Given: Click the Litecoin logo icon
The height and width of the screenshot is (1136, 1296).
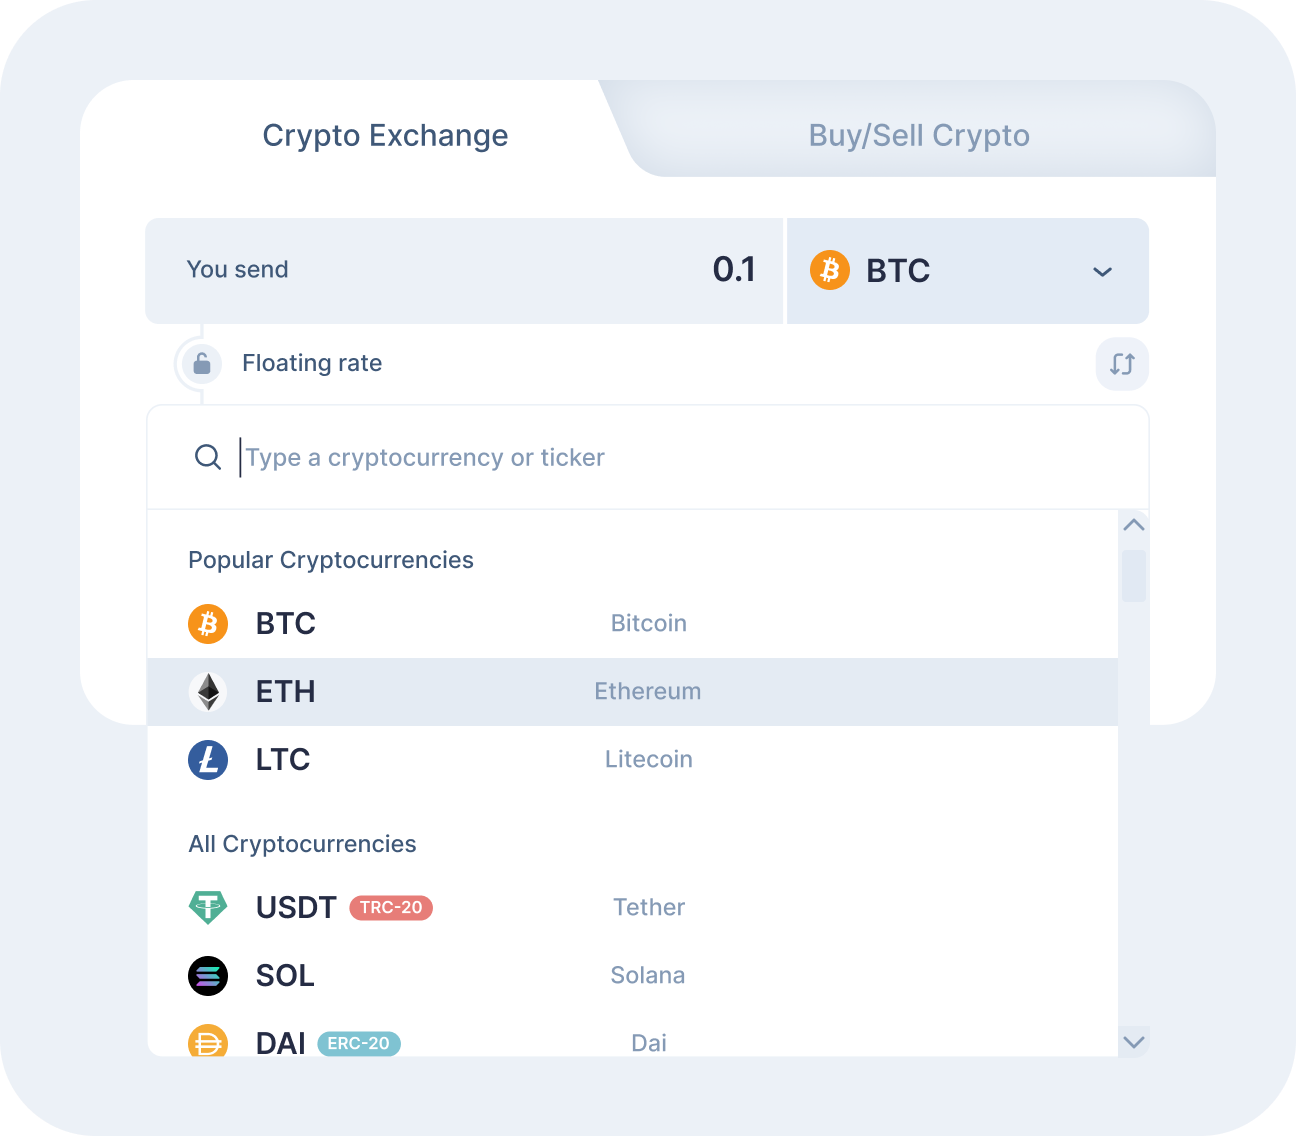Looking at the screenshot, I should (x=208, y=760).
